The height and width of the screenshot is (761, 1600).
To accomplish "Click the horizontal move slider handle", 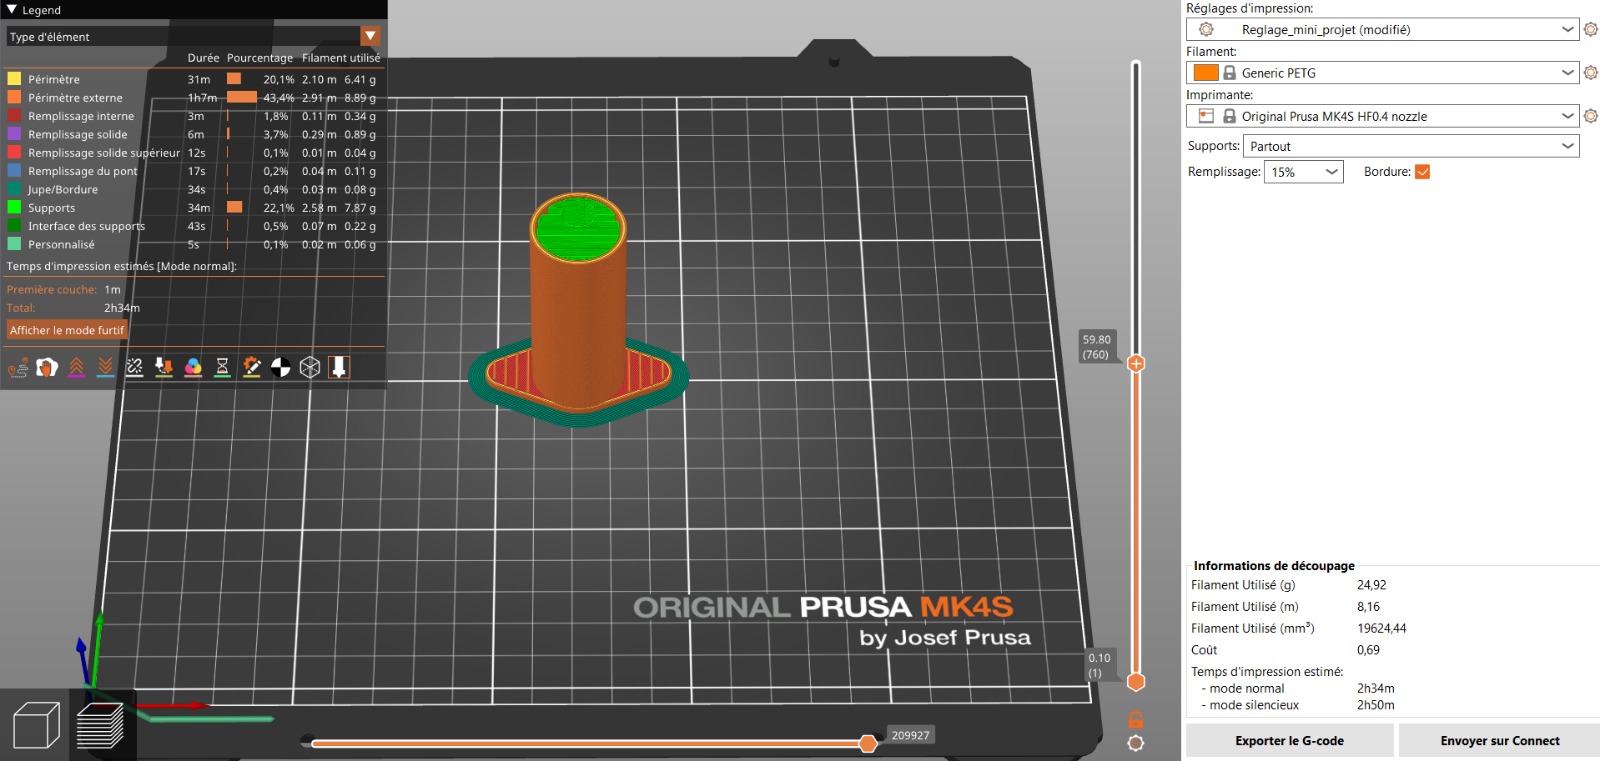I will point(868,743).
